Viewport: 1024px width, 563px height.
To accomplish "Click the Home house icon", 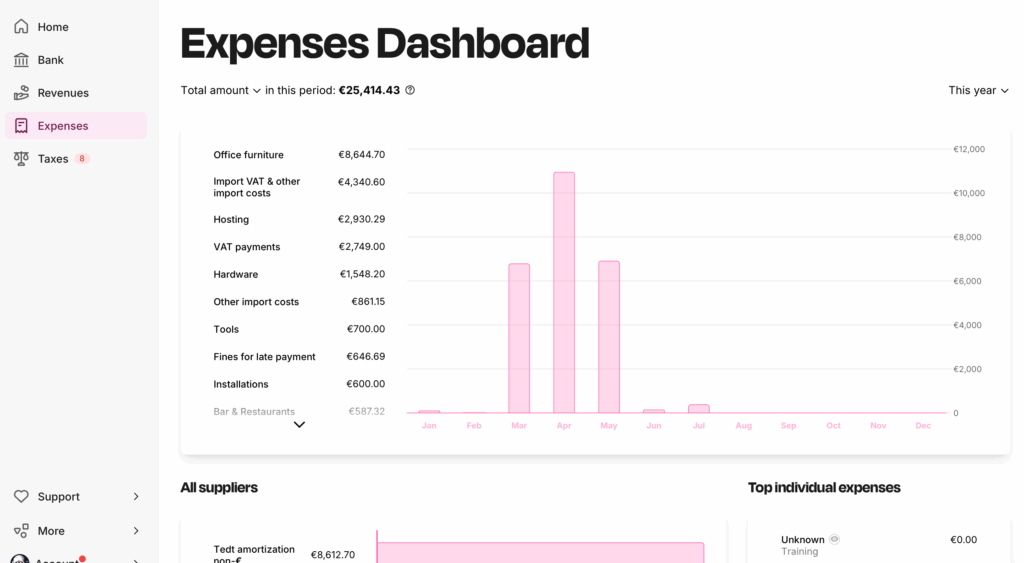I will 21,27.
